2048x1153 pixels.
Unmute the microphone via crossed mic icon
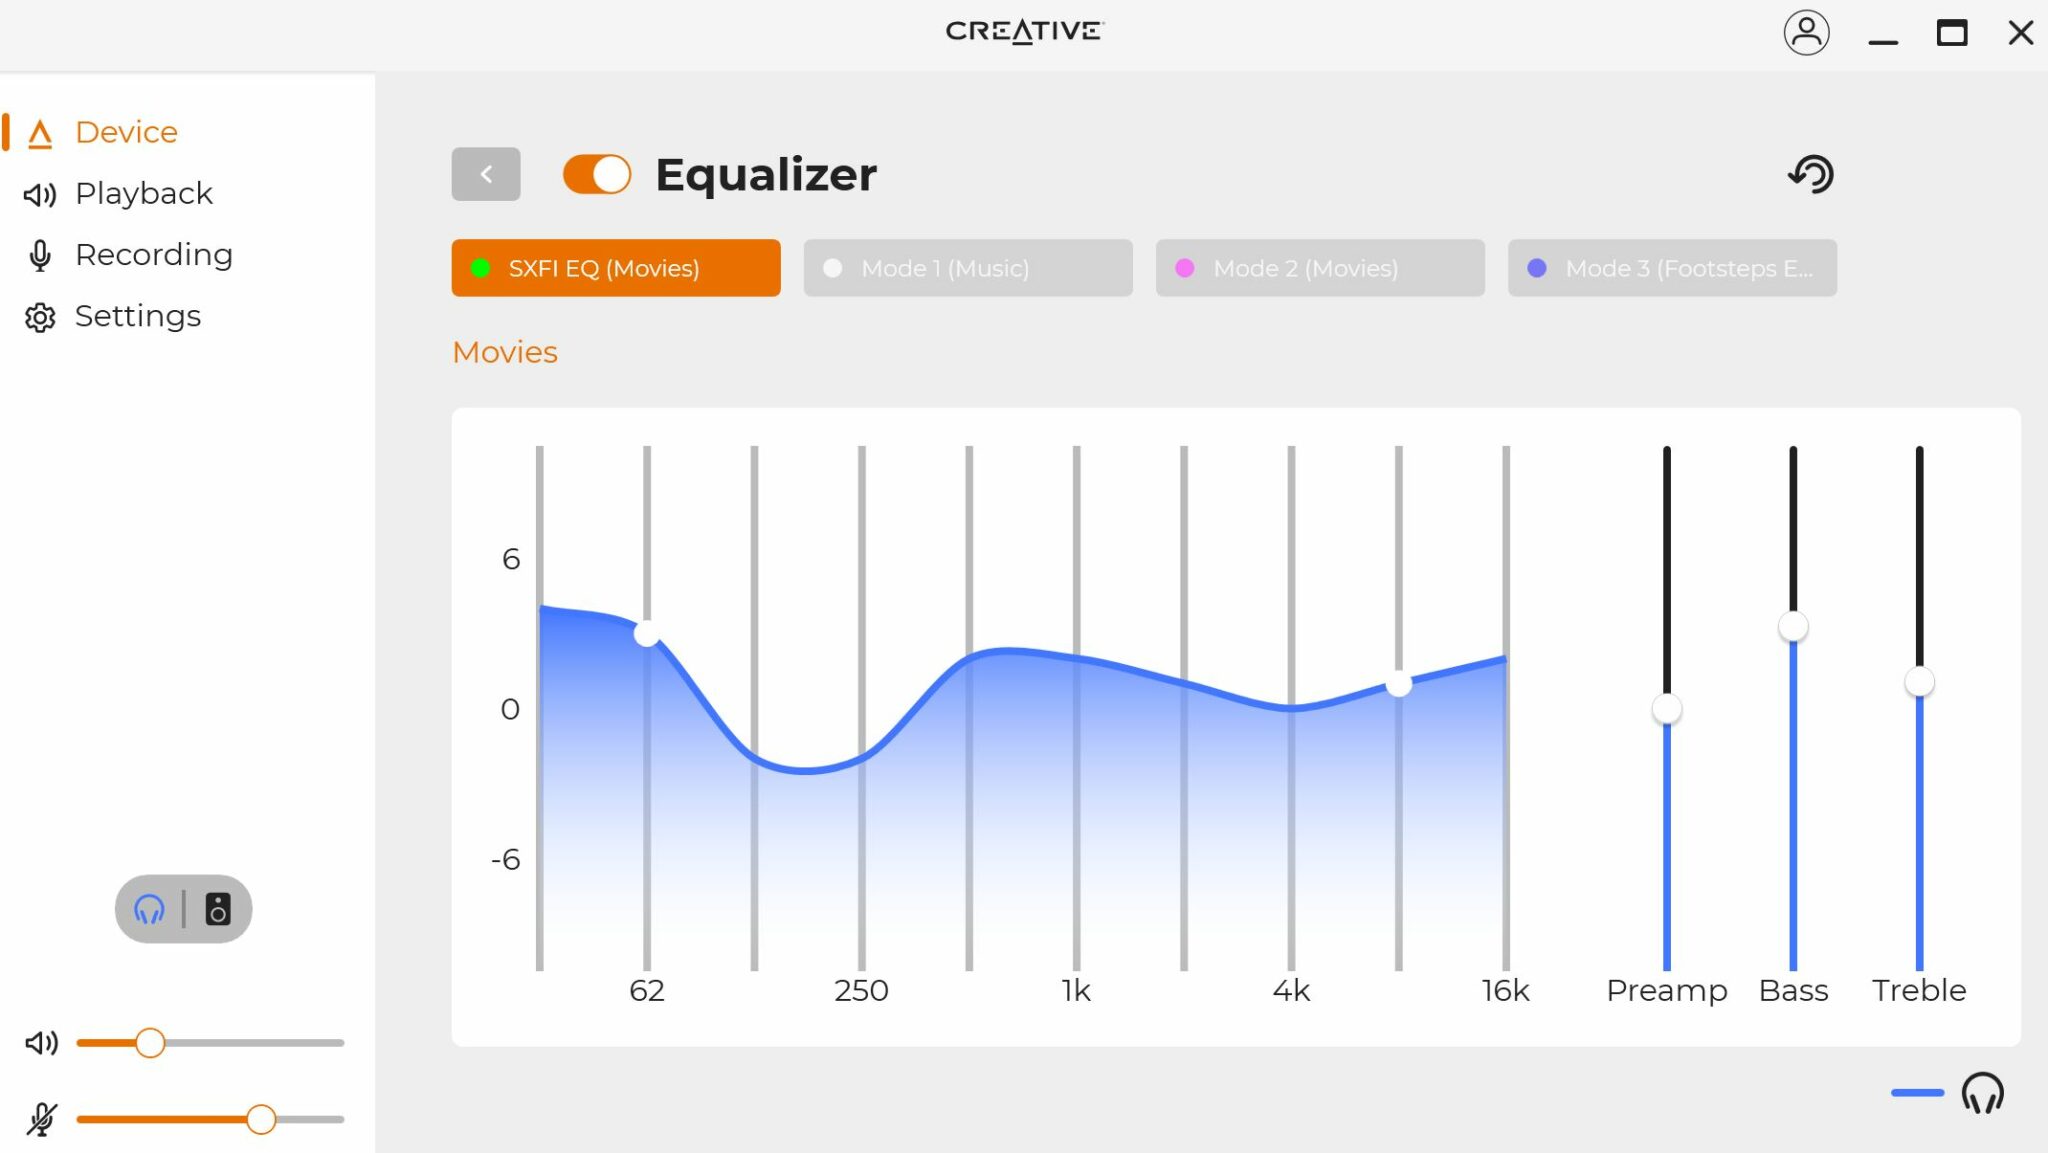[x=41, y=1119]
